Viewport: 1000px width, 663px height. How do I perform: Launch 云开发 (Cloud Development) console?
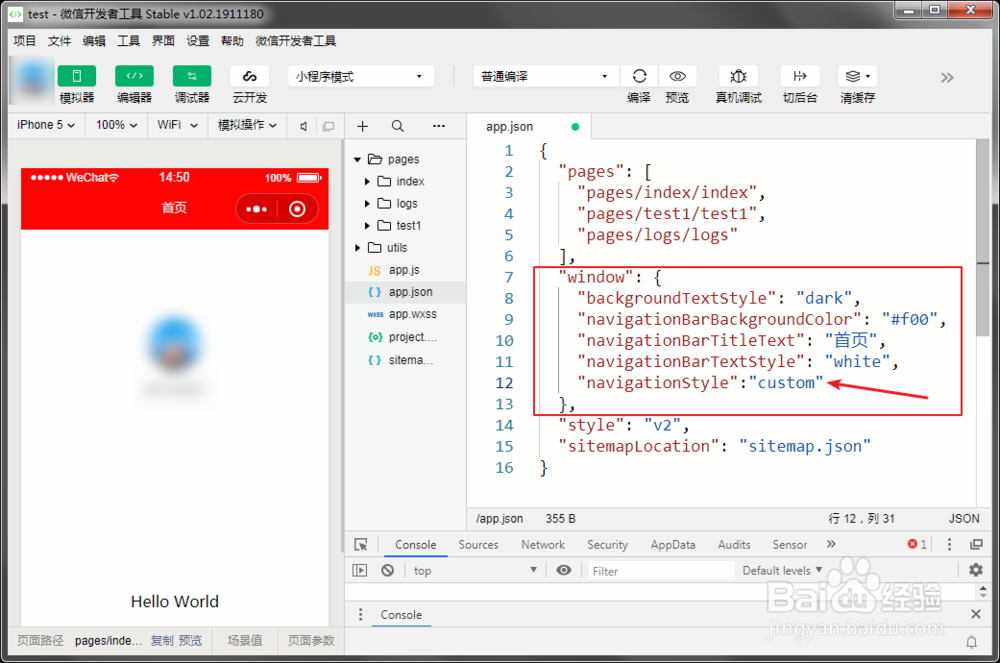click(249, 76)
